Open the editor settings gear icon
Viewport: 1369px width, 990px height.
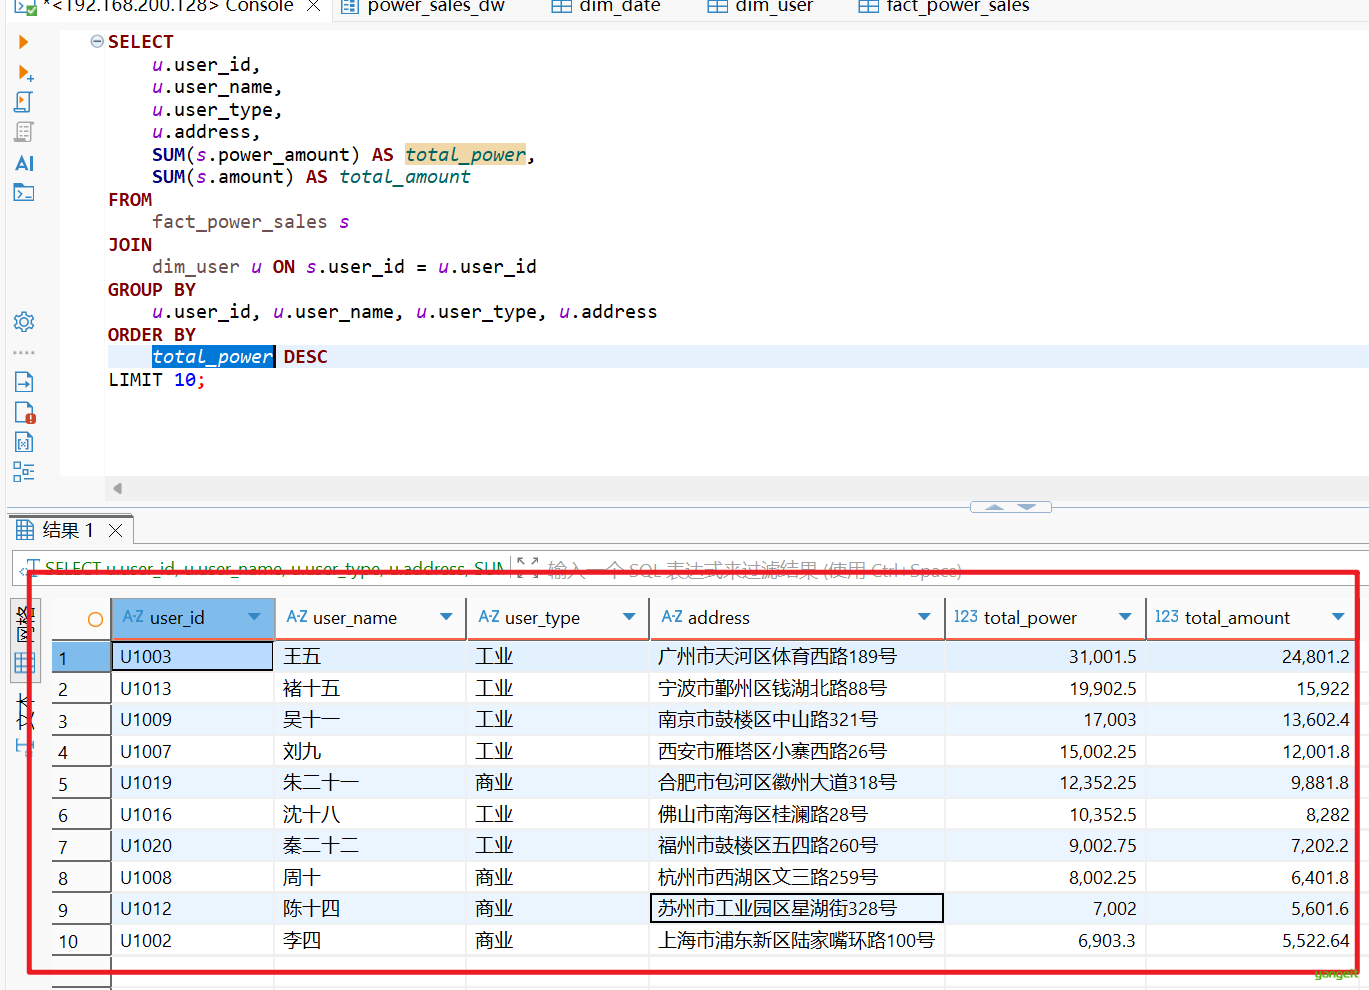click(24, 322)
